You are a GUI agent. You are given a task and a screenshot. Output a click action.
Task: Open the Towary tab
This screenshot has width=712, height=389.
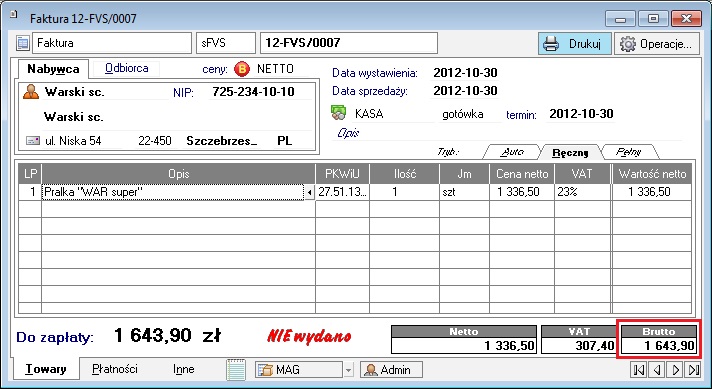point(45,369)
